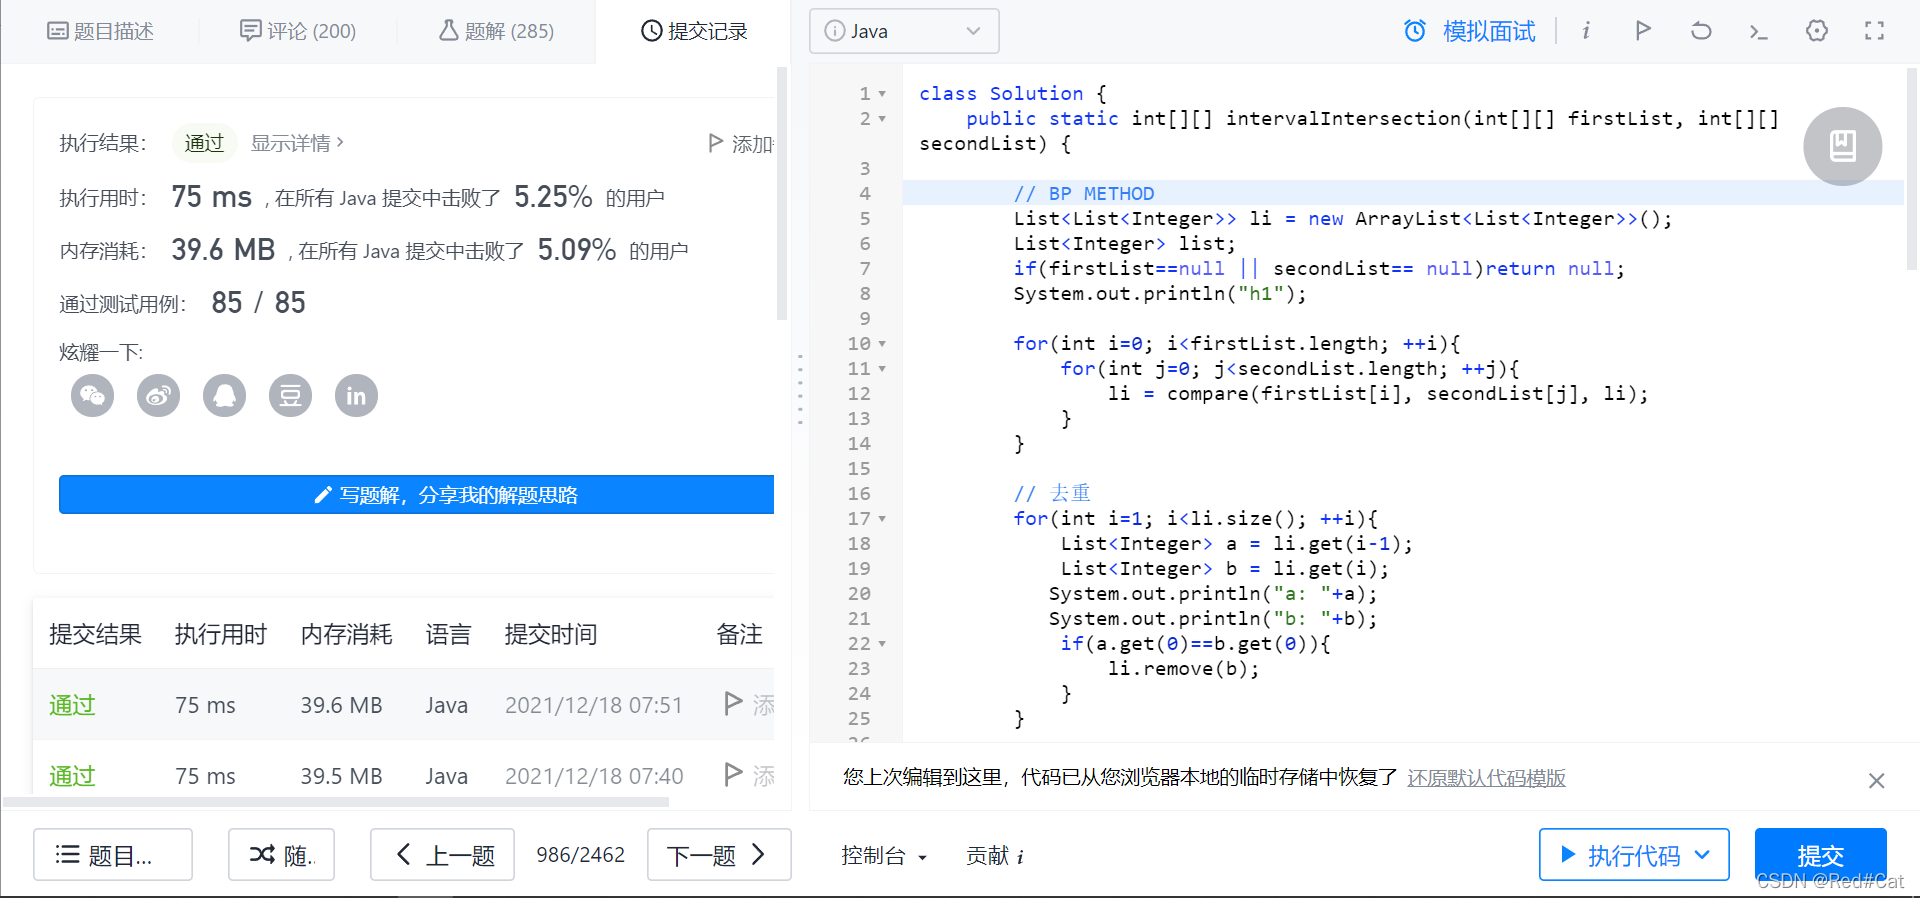Collapse the if block at line 22
Image resolution: width=1920 pixels, height=898 pixels.
[882, 644]
